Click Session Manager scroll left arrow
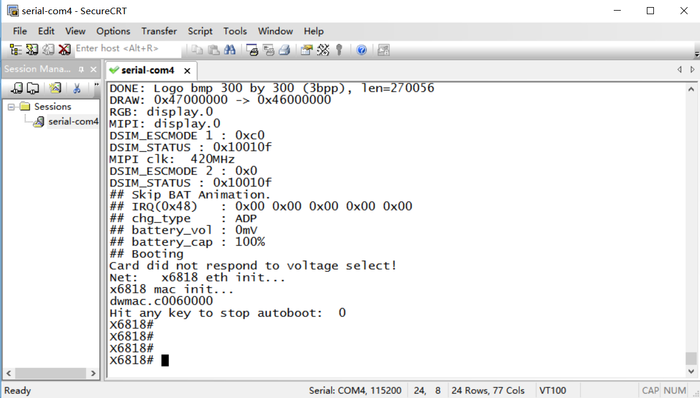The image size is (700, 398). (8, 373)
